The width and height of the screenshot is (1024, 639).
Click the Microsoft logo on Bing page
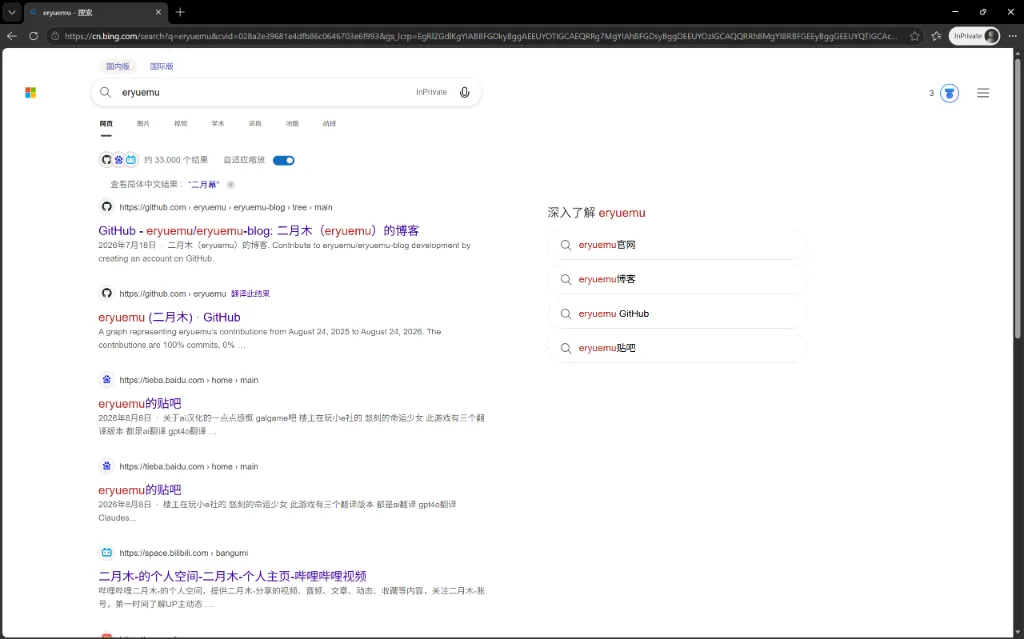[x=30, y=93]
